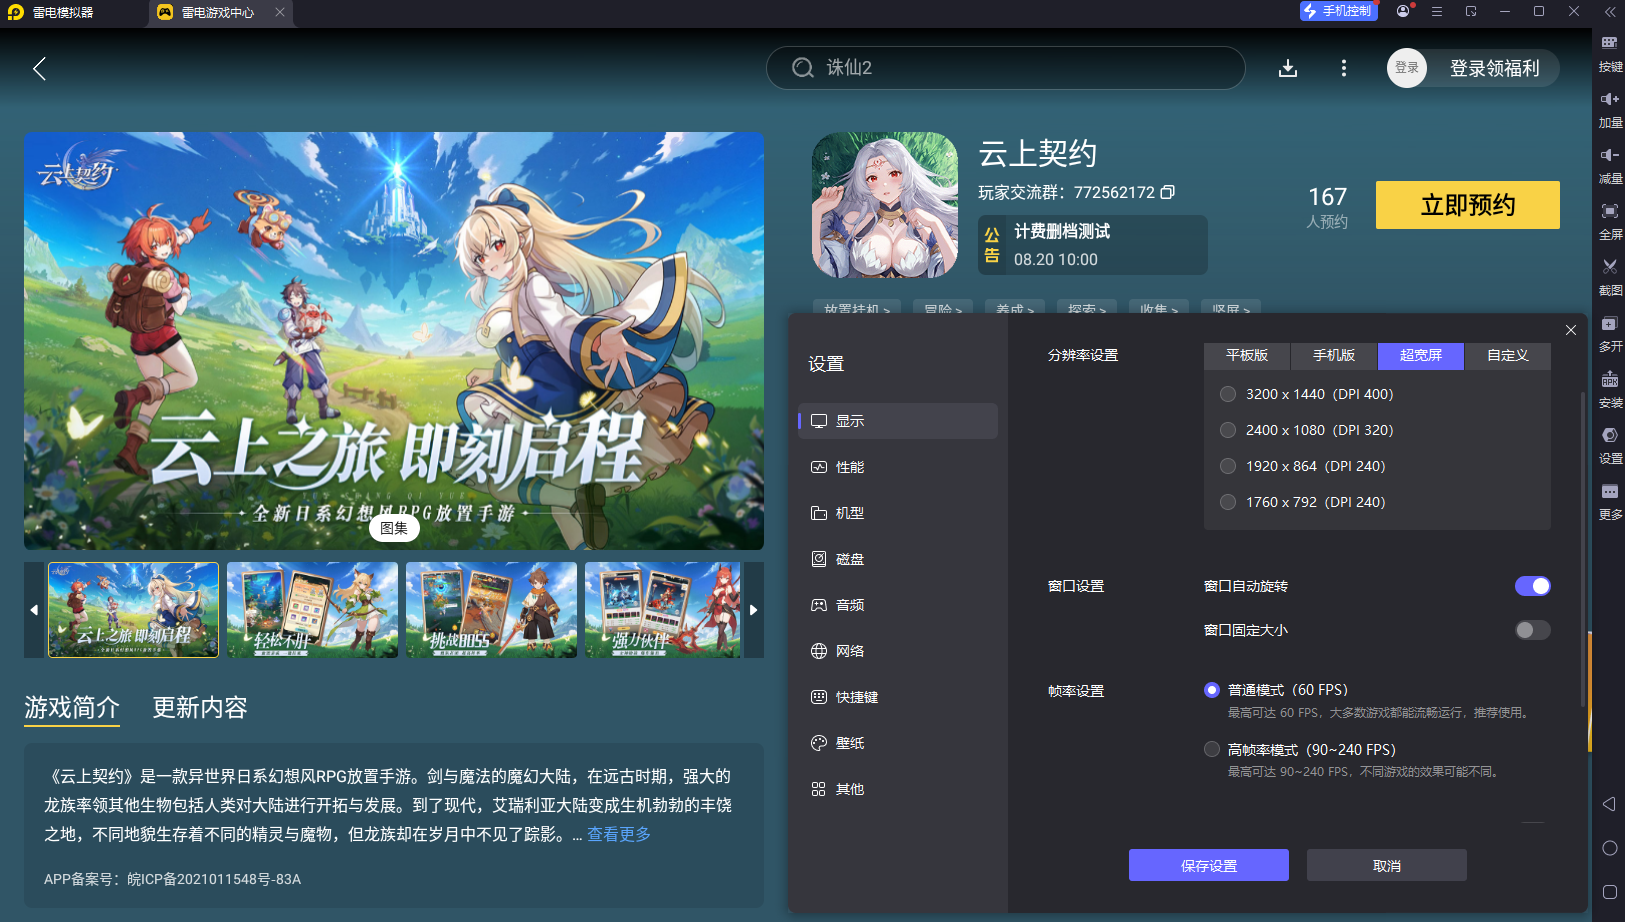Open the 快捷键 settings section
Image resolution: width=1625 pixels, height=922 pixels.
pos(898,697)
